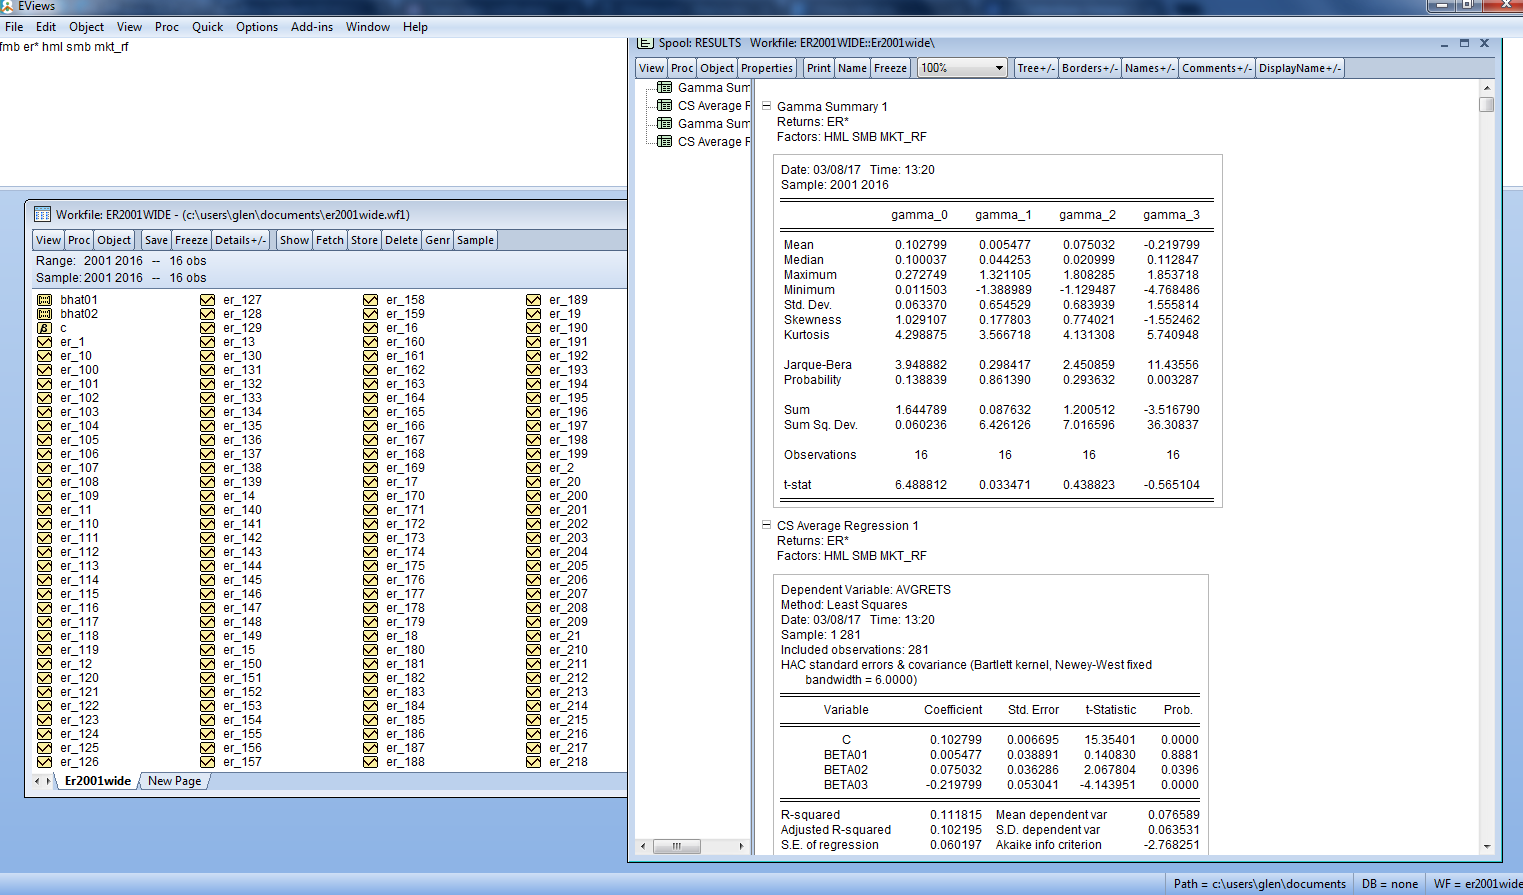Click the Fetch button in workfile
The height and width of the screenshot is (895, 1523).
coord(330,240)
